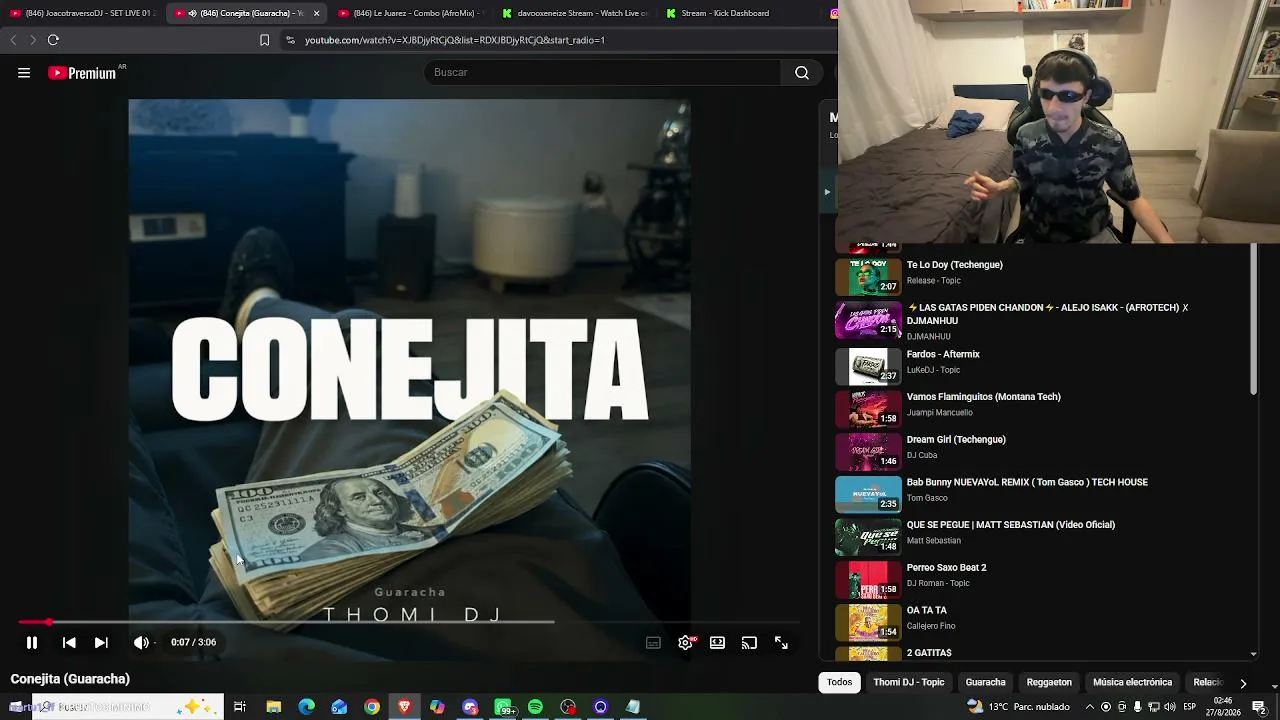Switch to the Le Juarez Combo tab
The height and width of the screenshot is (720, 1280).
tap(410, 13)
